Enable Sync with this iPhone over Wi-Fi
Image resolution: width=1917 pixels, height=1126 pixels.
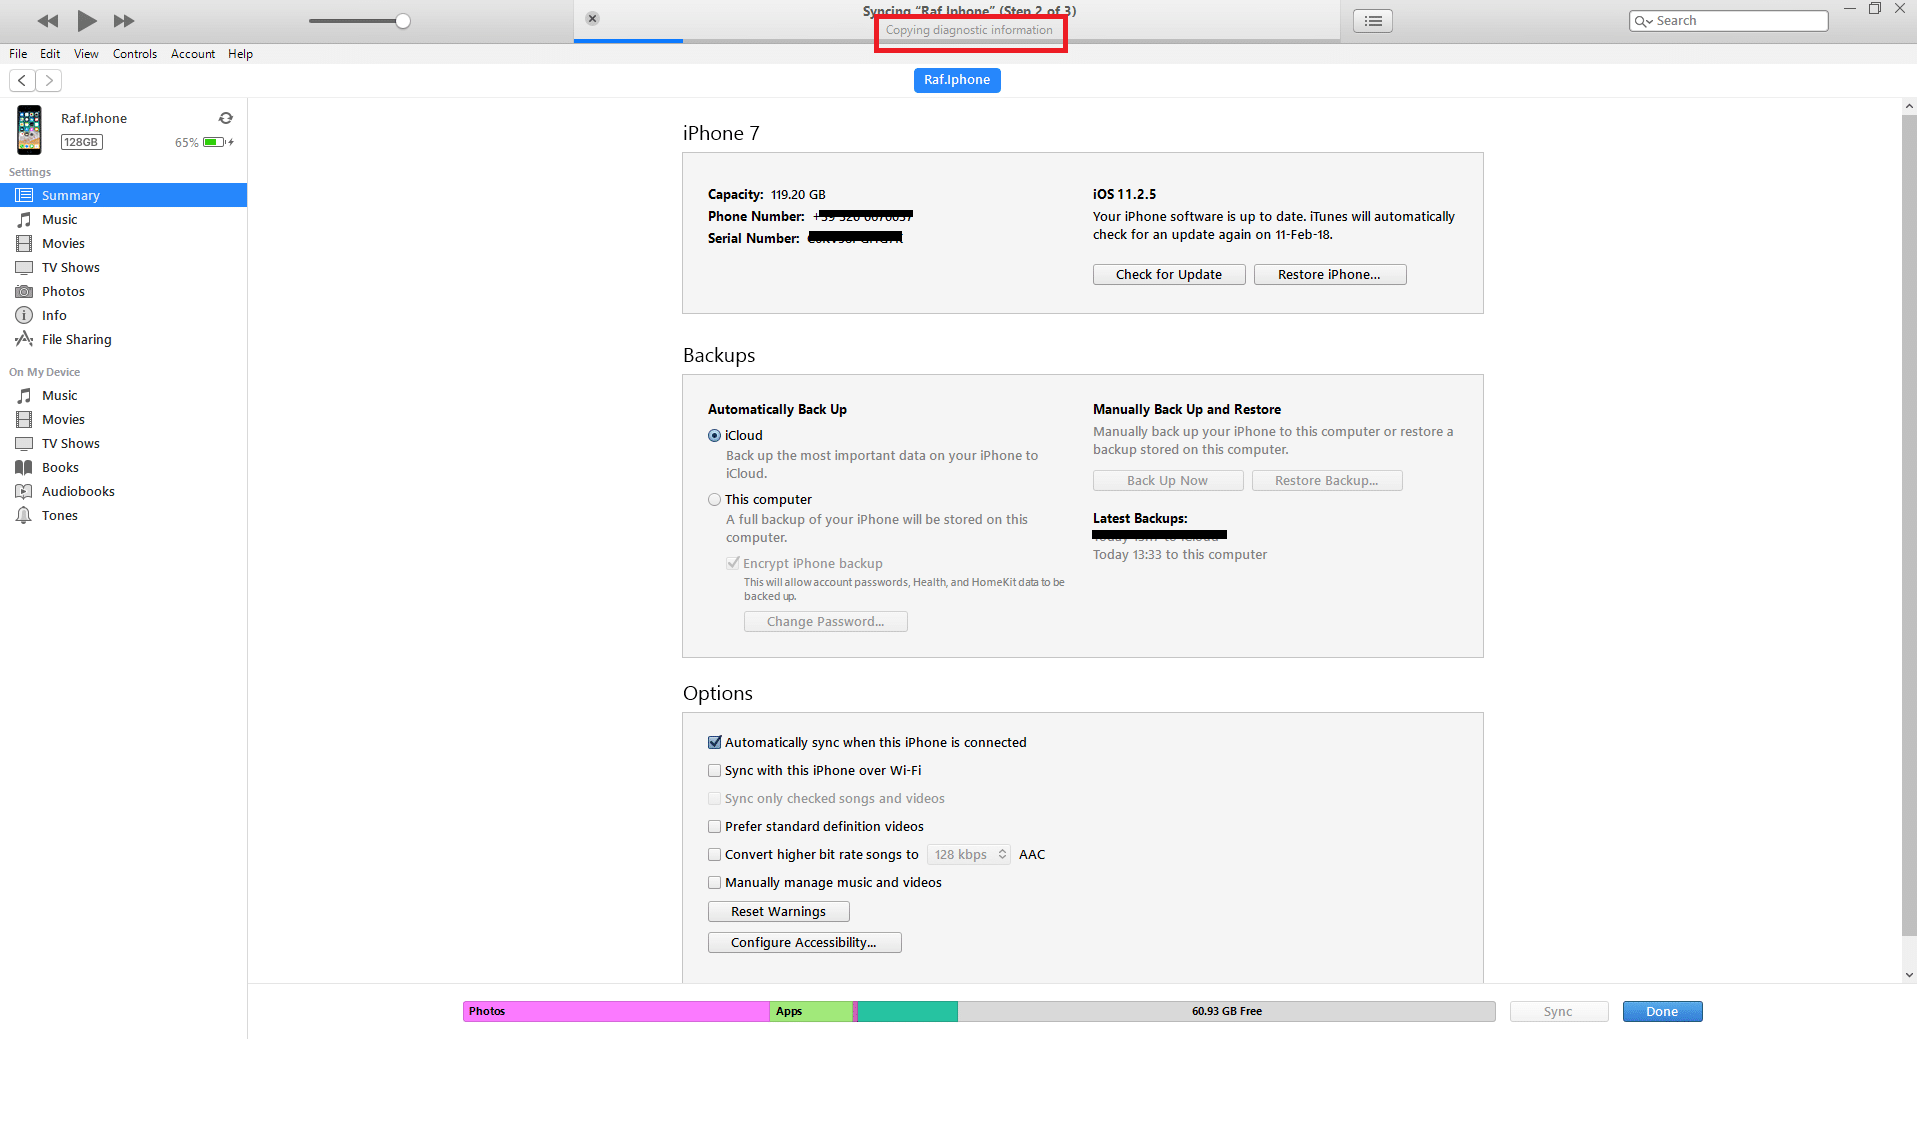(x=714, y=770)
